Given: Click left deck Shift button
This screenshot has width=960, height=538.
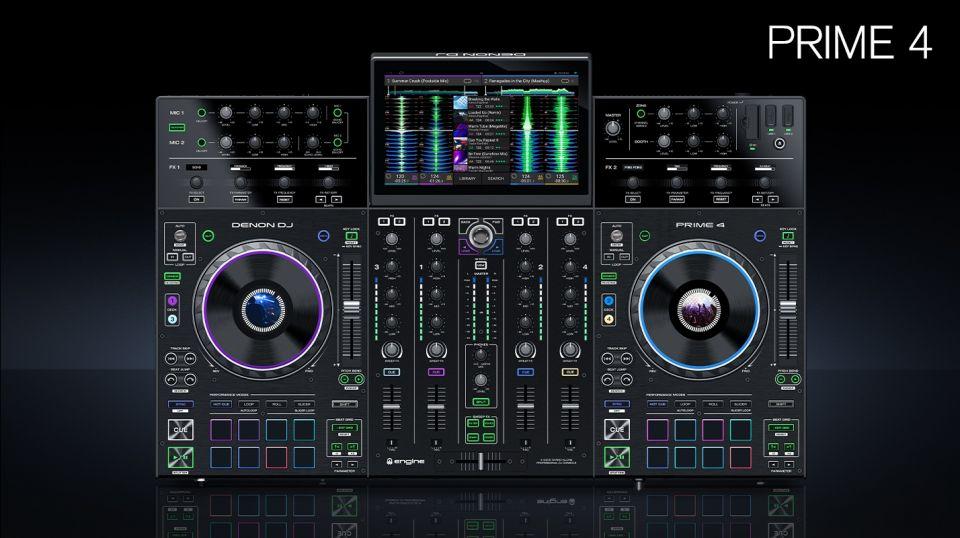Looking at the screenshot, I should (x=345, y=405).
